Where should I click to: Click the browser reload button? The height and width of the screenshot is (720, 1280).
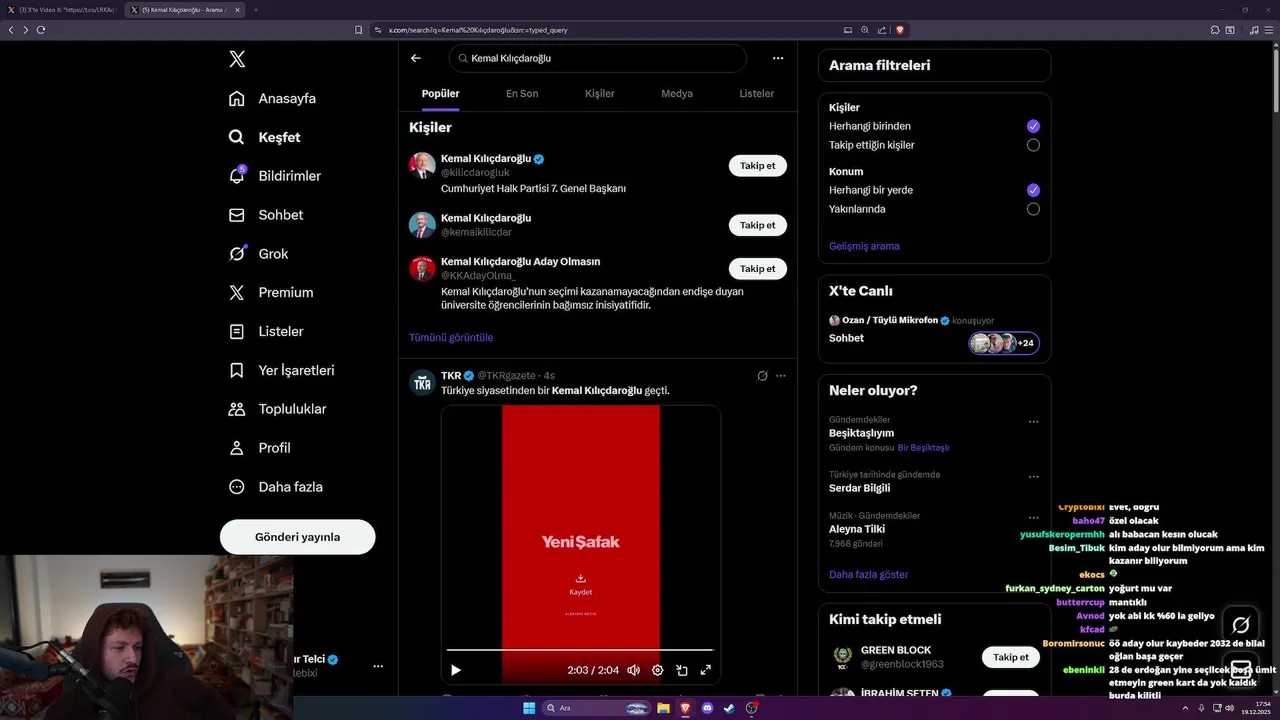(x=41, y=30)
